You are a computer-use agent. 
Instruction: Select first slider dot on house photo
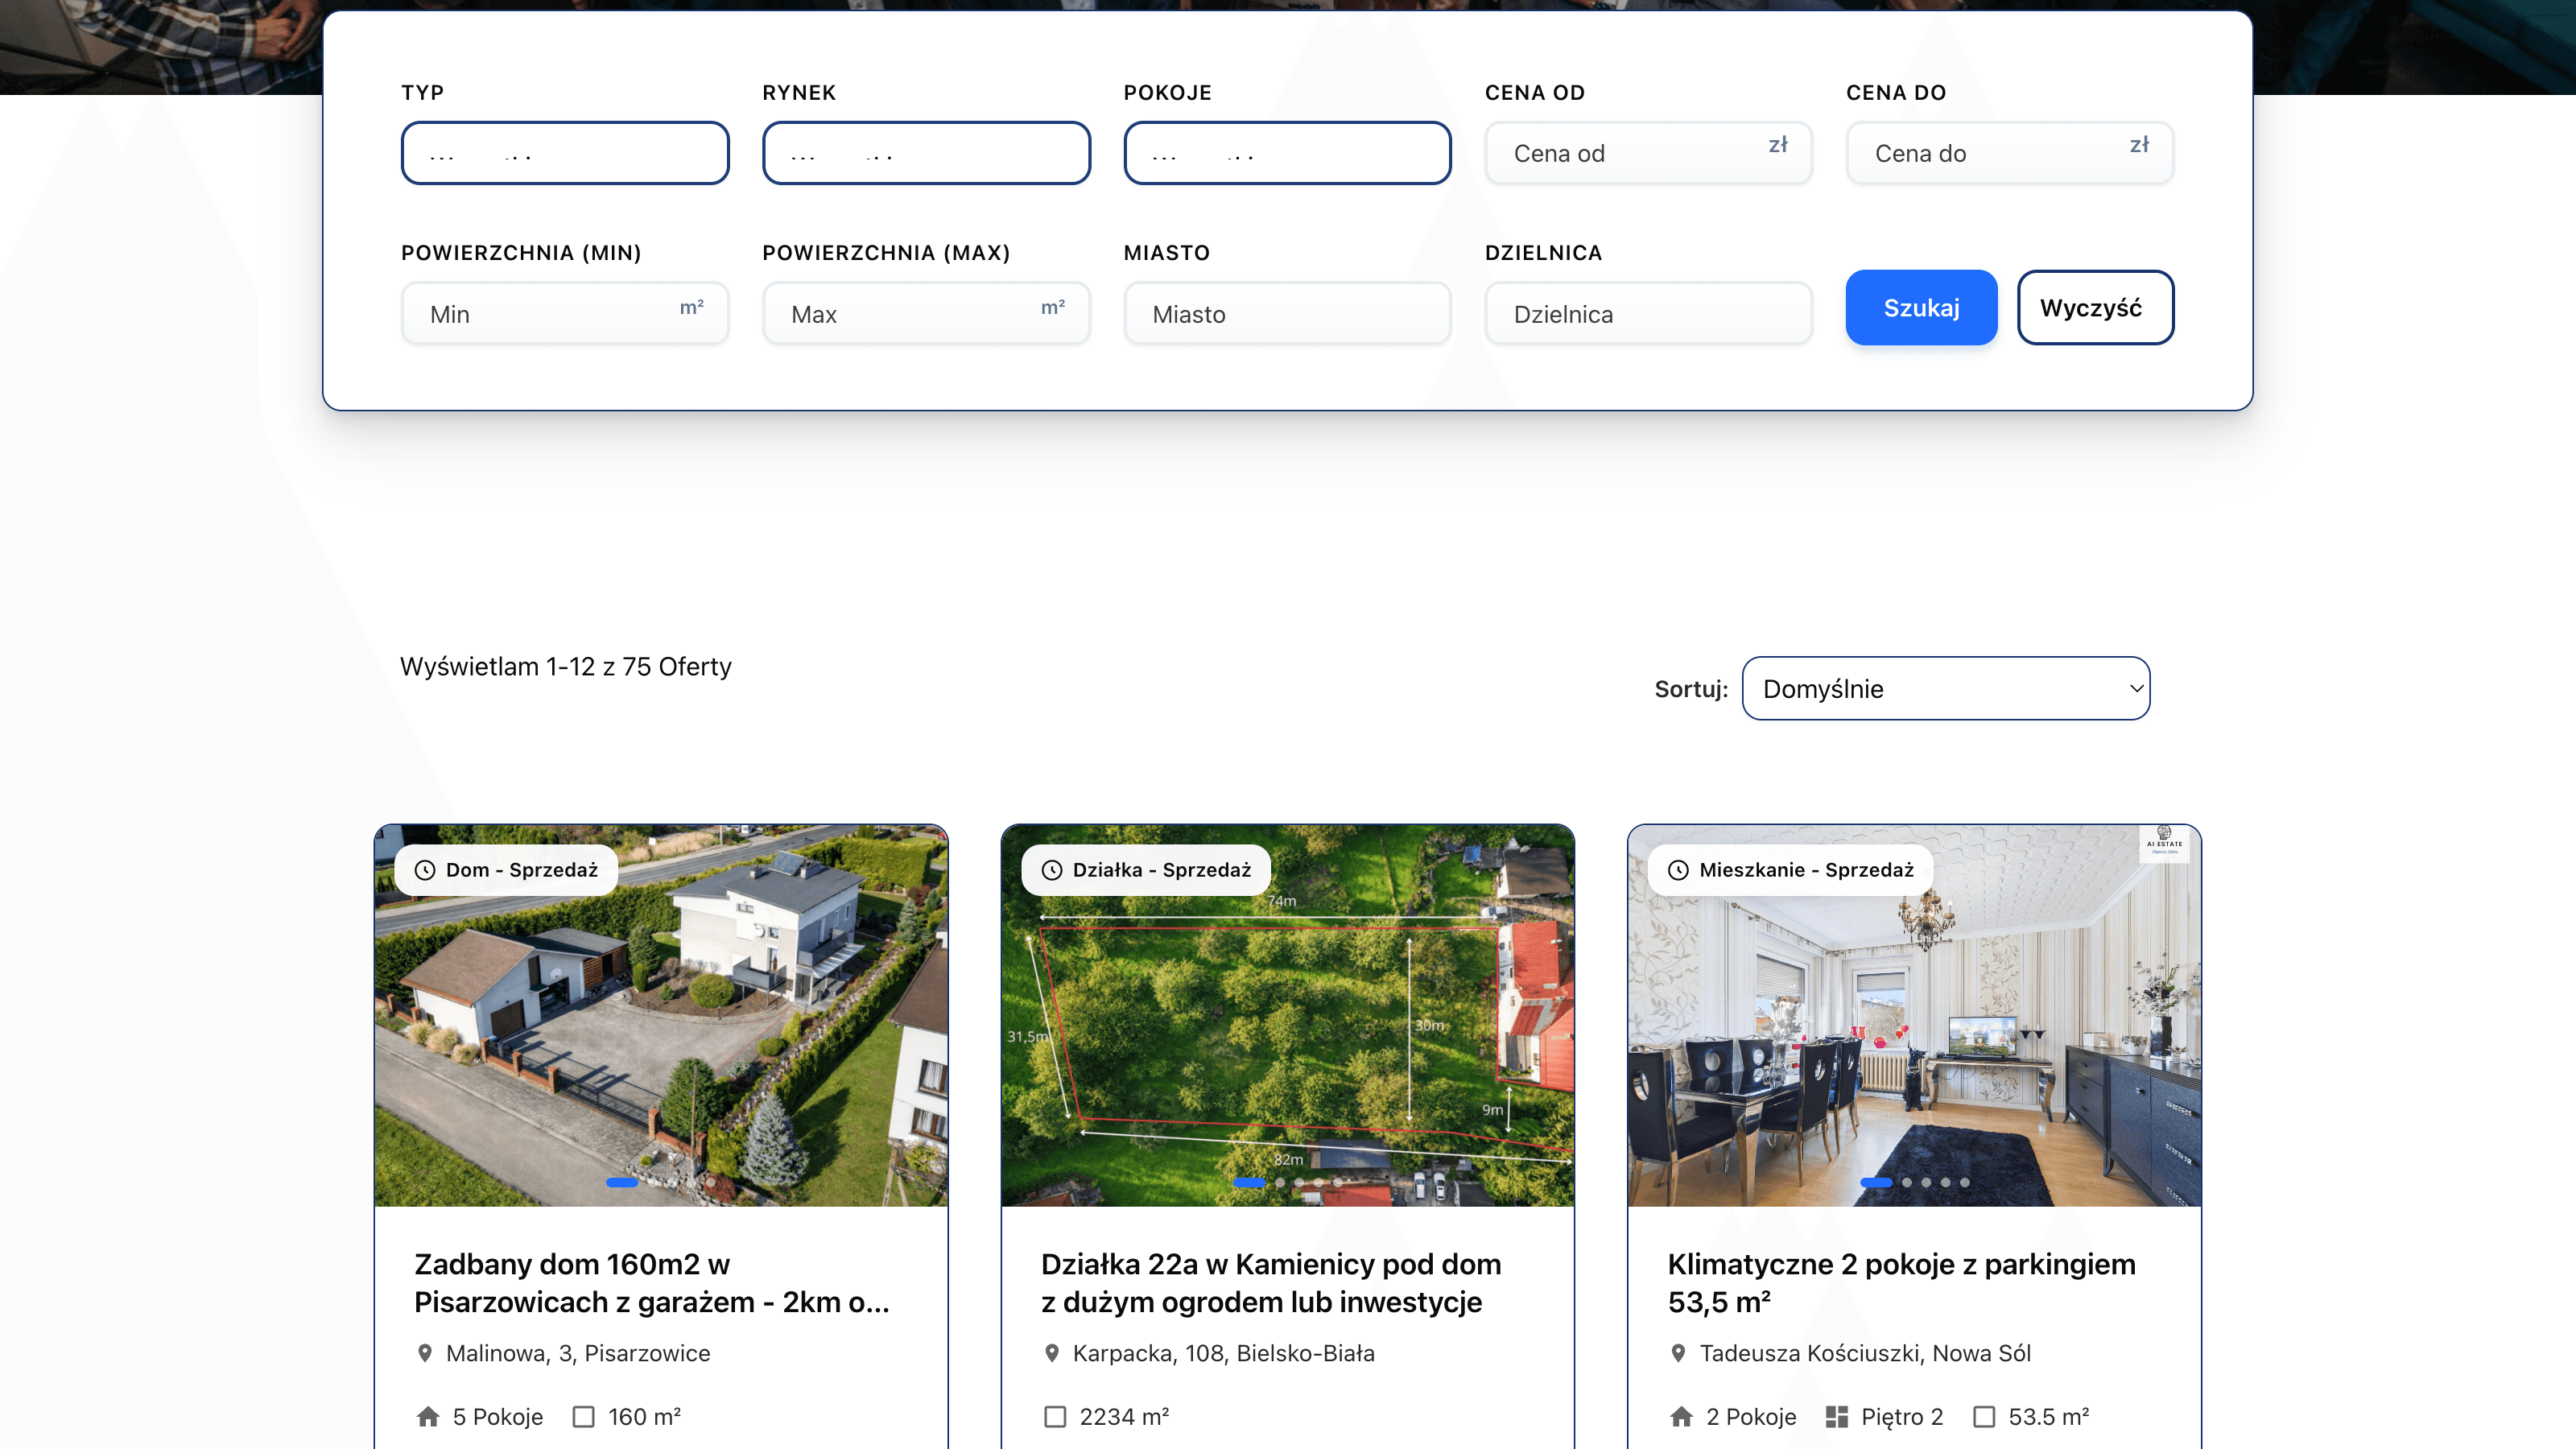tap(622, 1183)
